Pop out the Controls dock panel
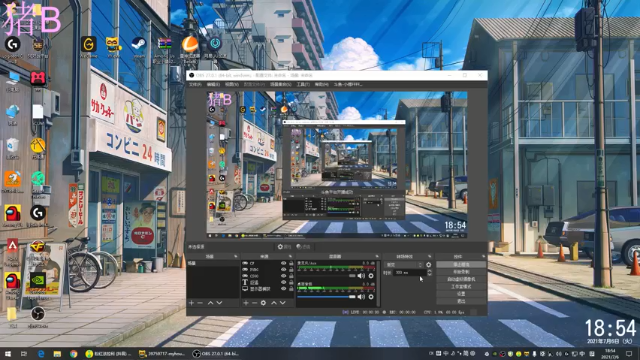640x360 pixels. click(x=483, y=256)
